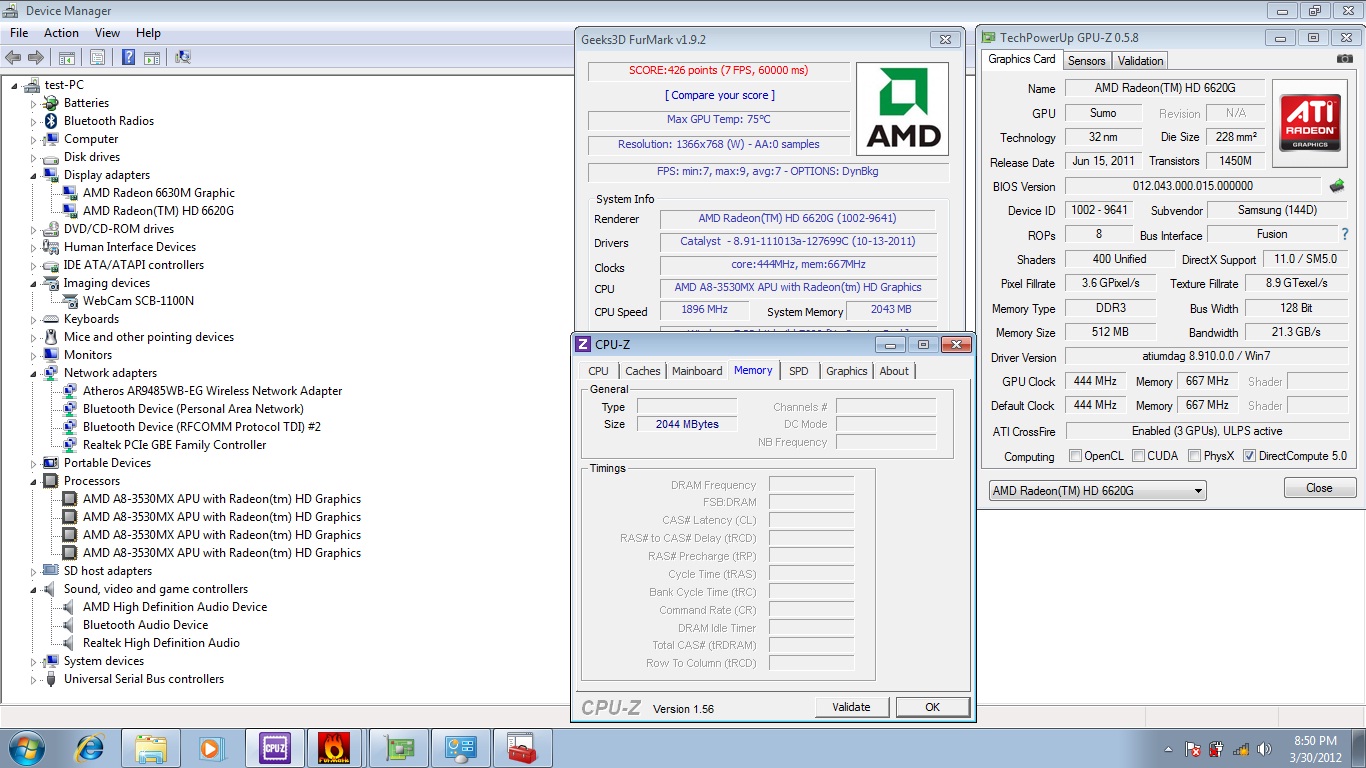1366x768 pixels.
Task: Click the ATI Radeon logo in GPU-Z
Action: 1310,123
